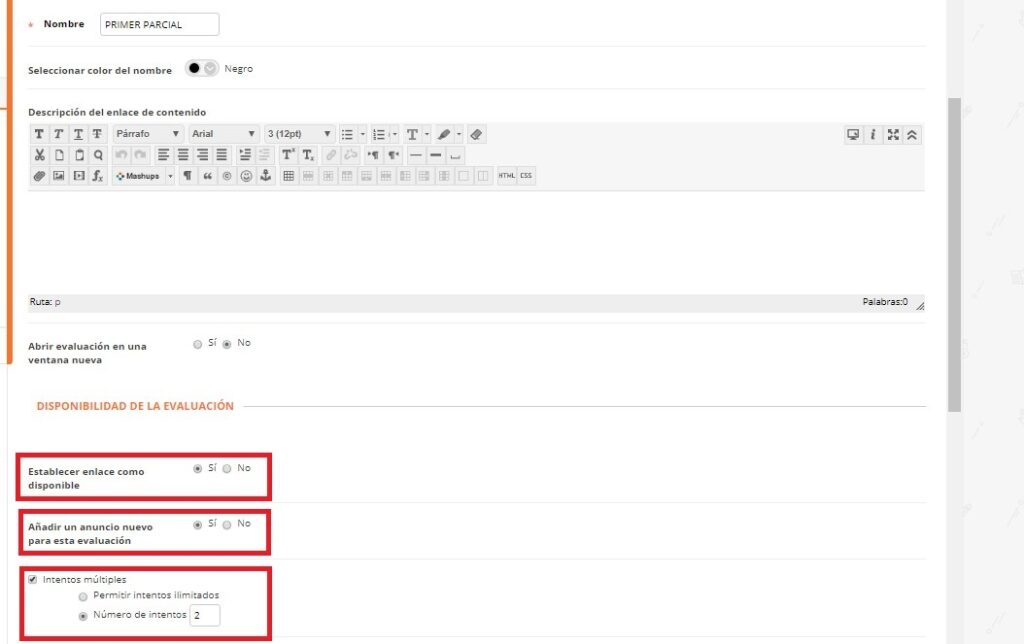Click the Nombre text field
This screenshot has width=1024, height=644.
point(159,25)
